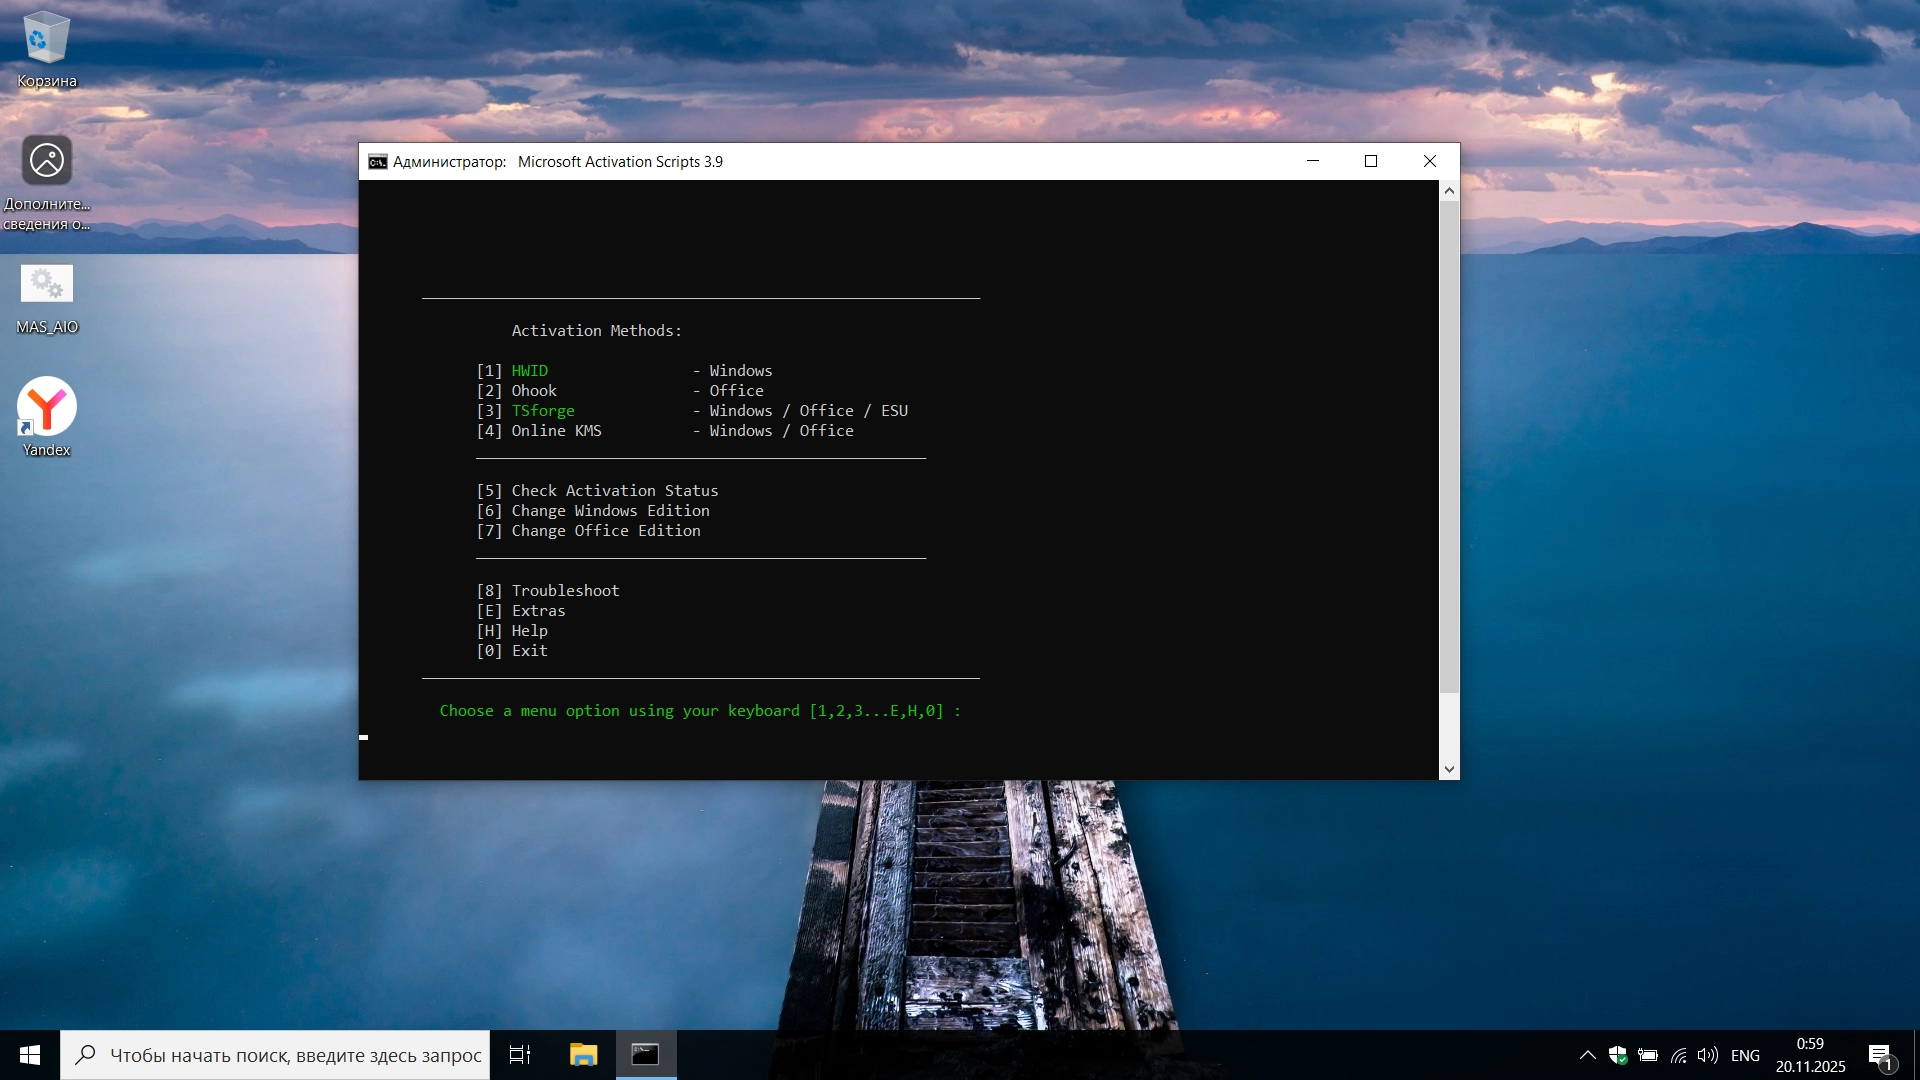Click the cmd icon in the title bar
The width and height of the screenshot is (1920, 1080).
(377, 162)
